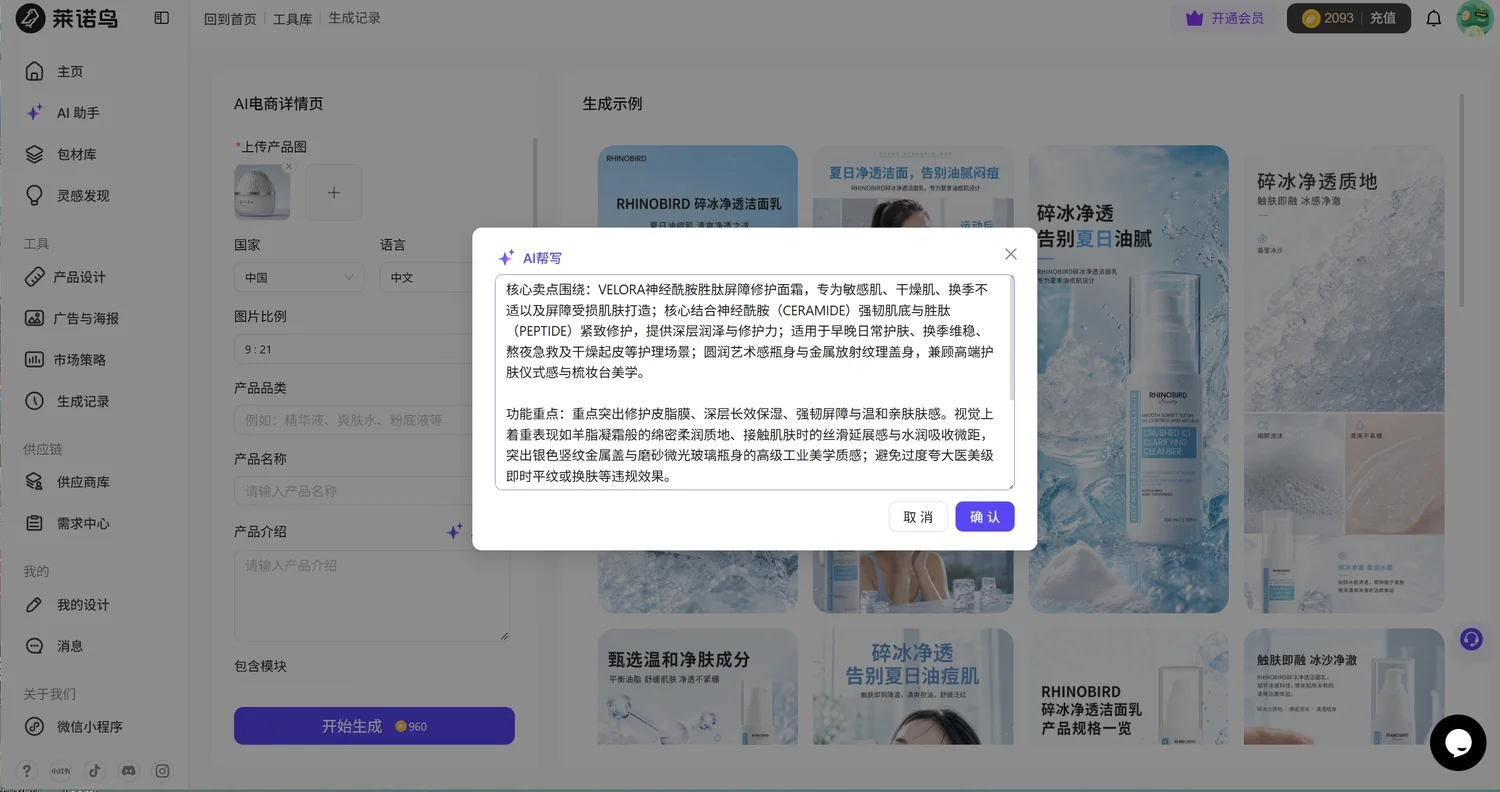The height and width of the screenshot is (792, 1500).
Task: Click the 消息 chat bubble icon
Action: (x=35, y=646)
